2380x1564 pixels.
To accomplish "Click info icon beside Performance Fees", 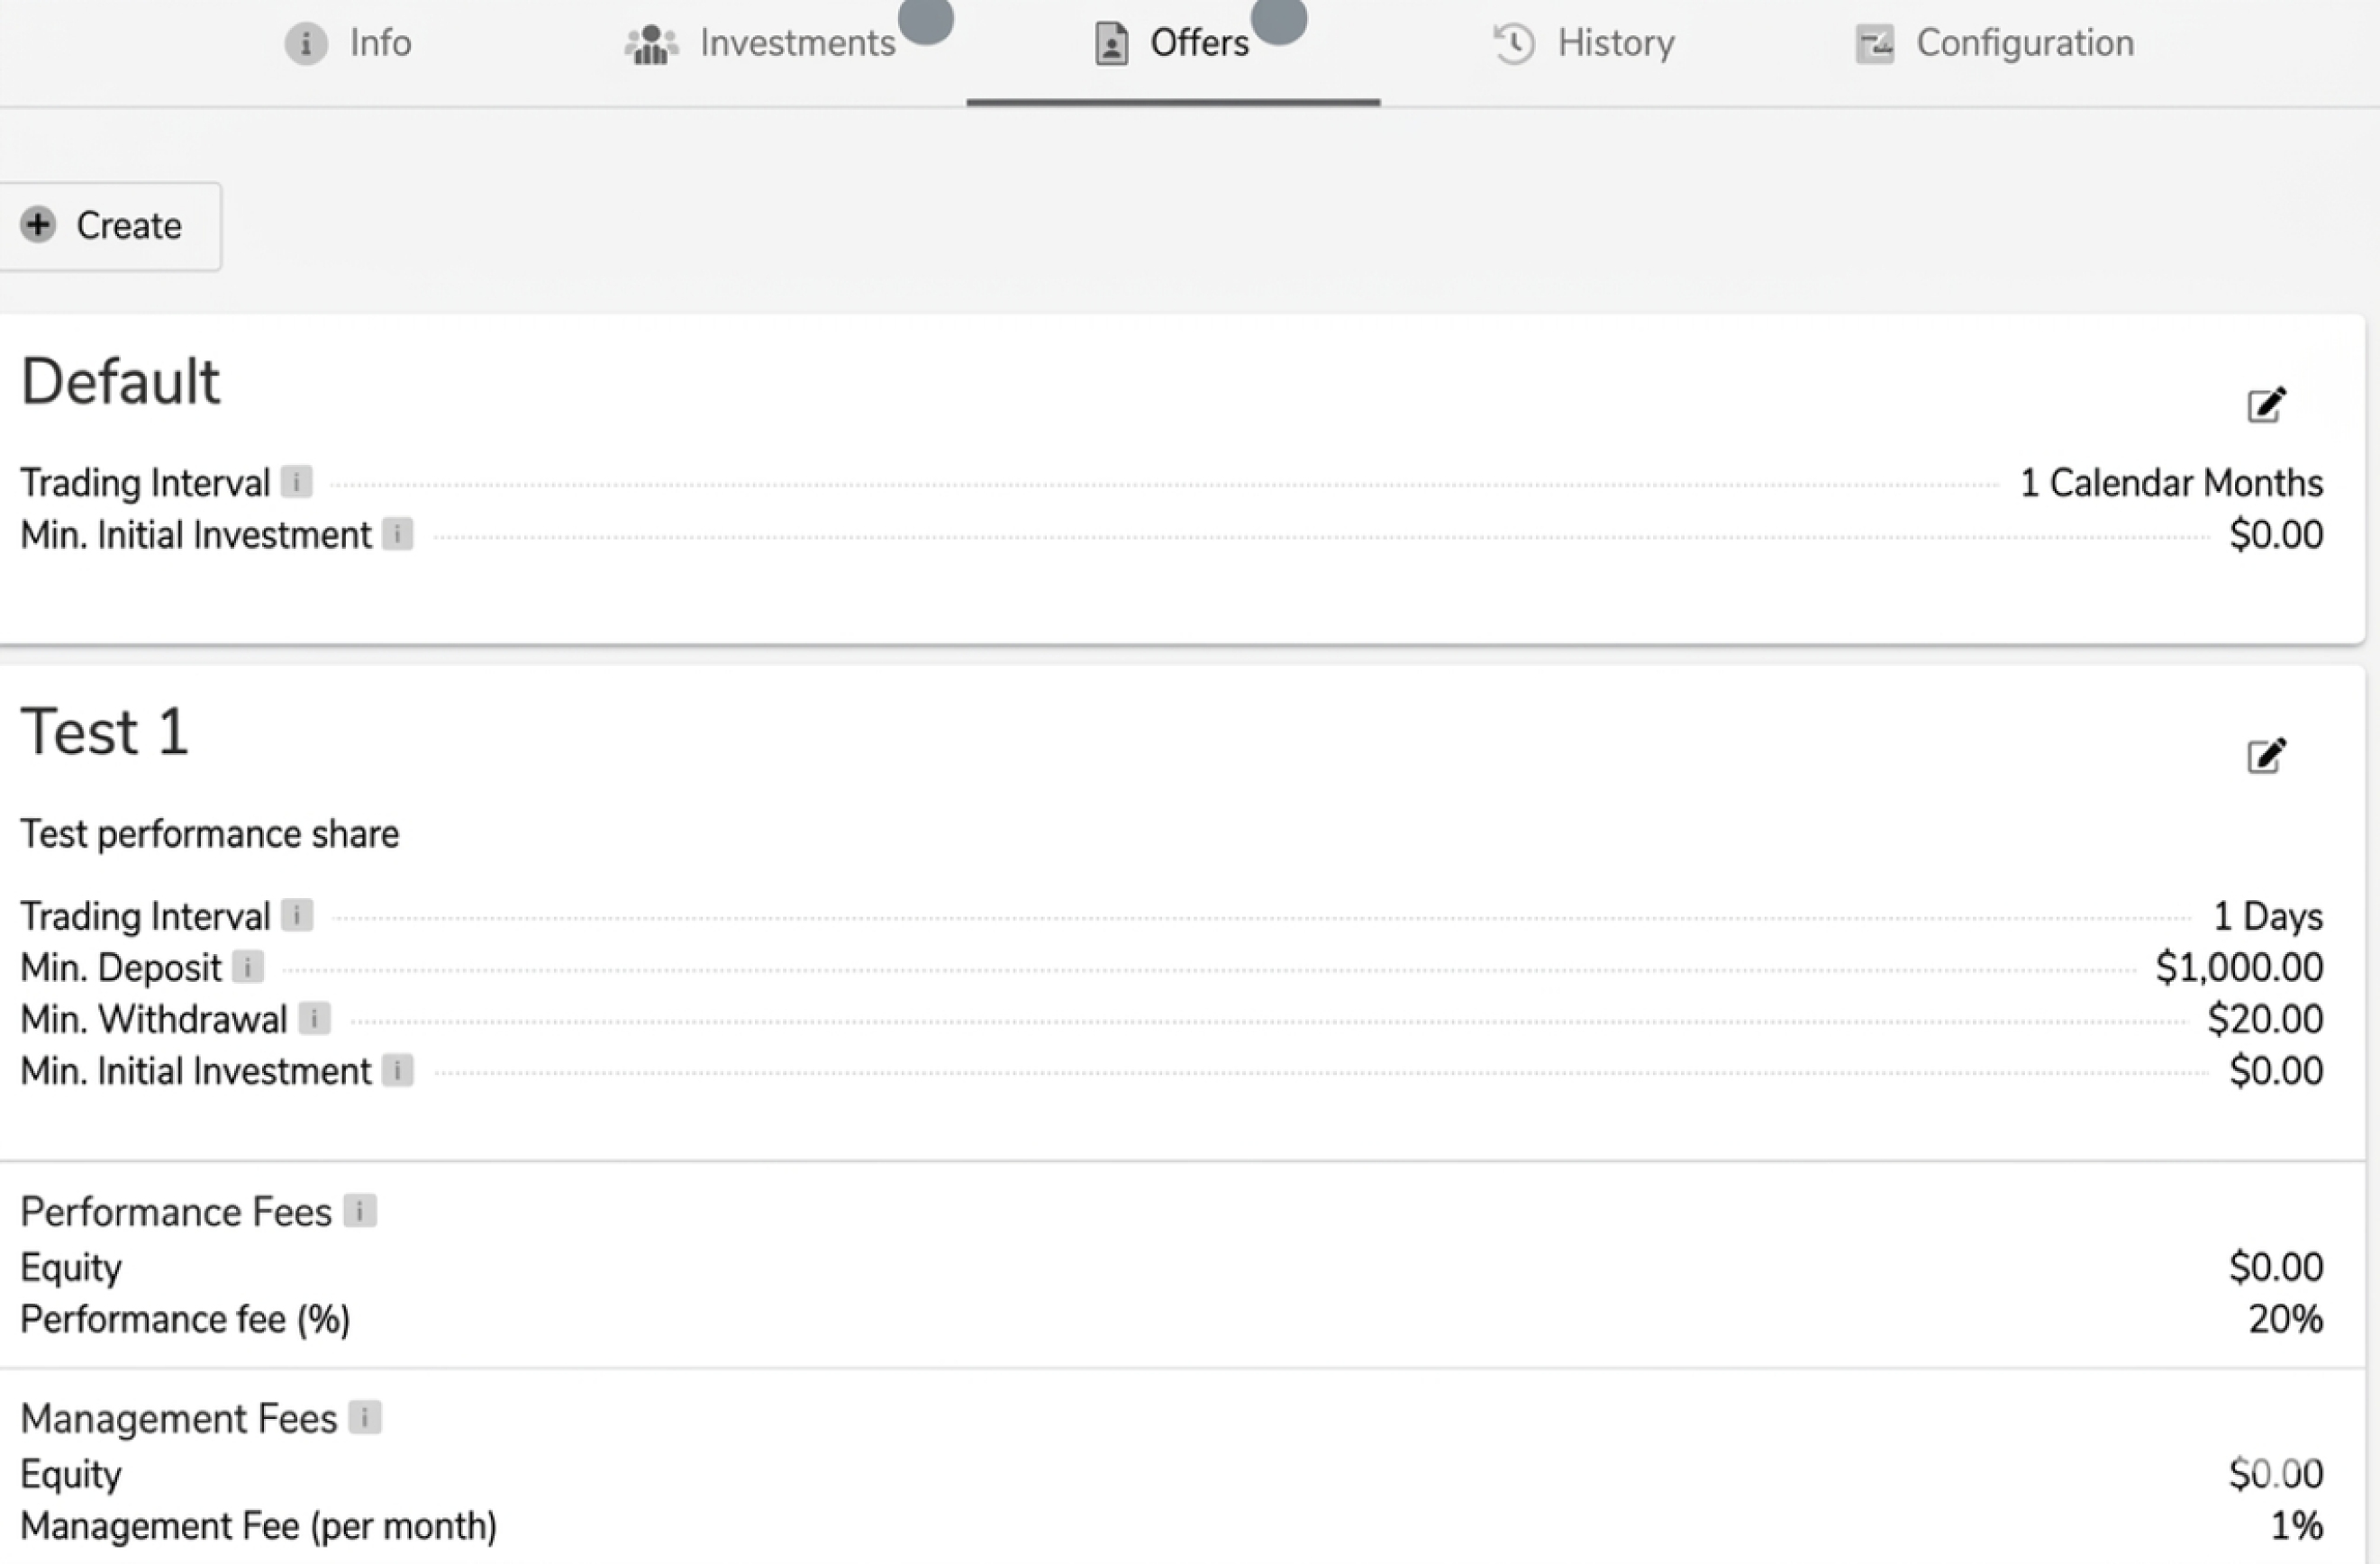I will (x=360, y=1211).
